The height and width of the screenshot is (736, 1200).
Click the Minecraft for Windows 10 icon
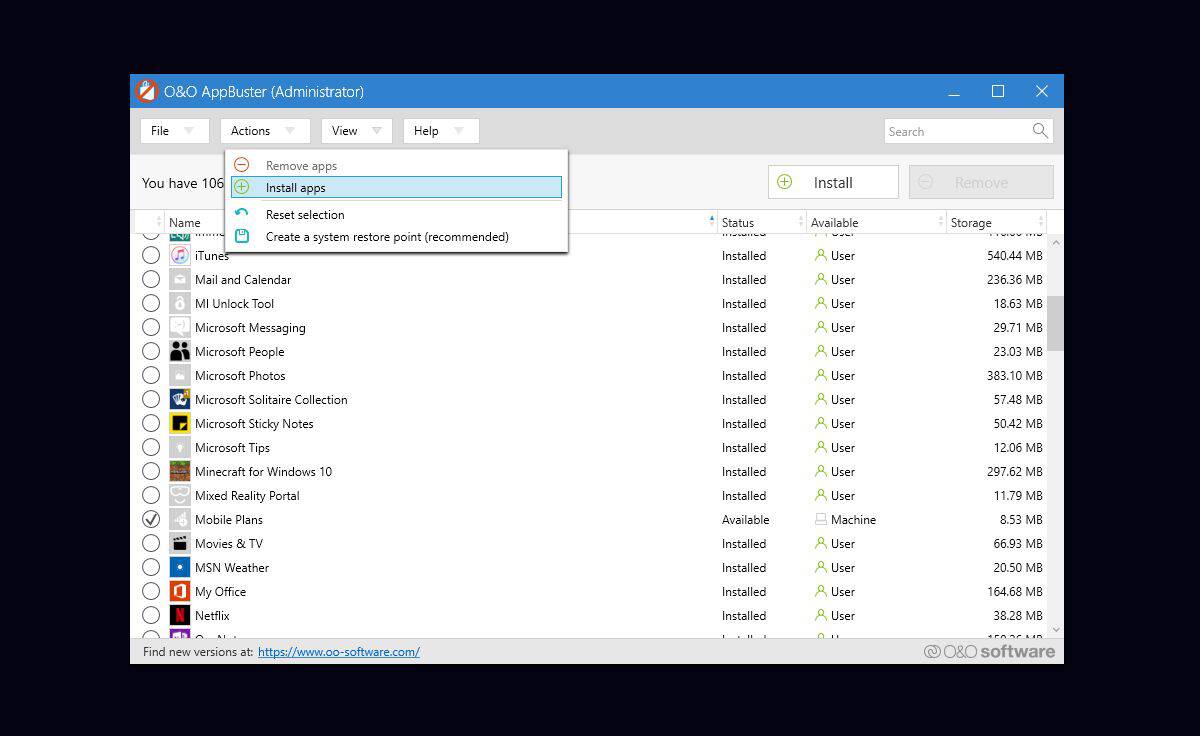click(180, 472)
